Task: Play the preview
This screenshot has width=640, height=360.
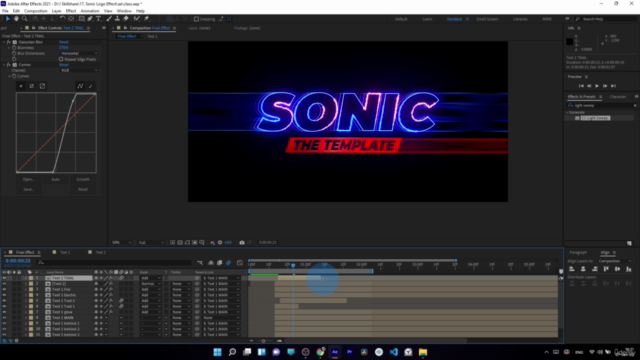Action: (x=597, y=86)
